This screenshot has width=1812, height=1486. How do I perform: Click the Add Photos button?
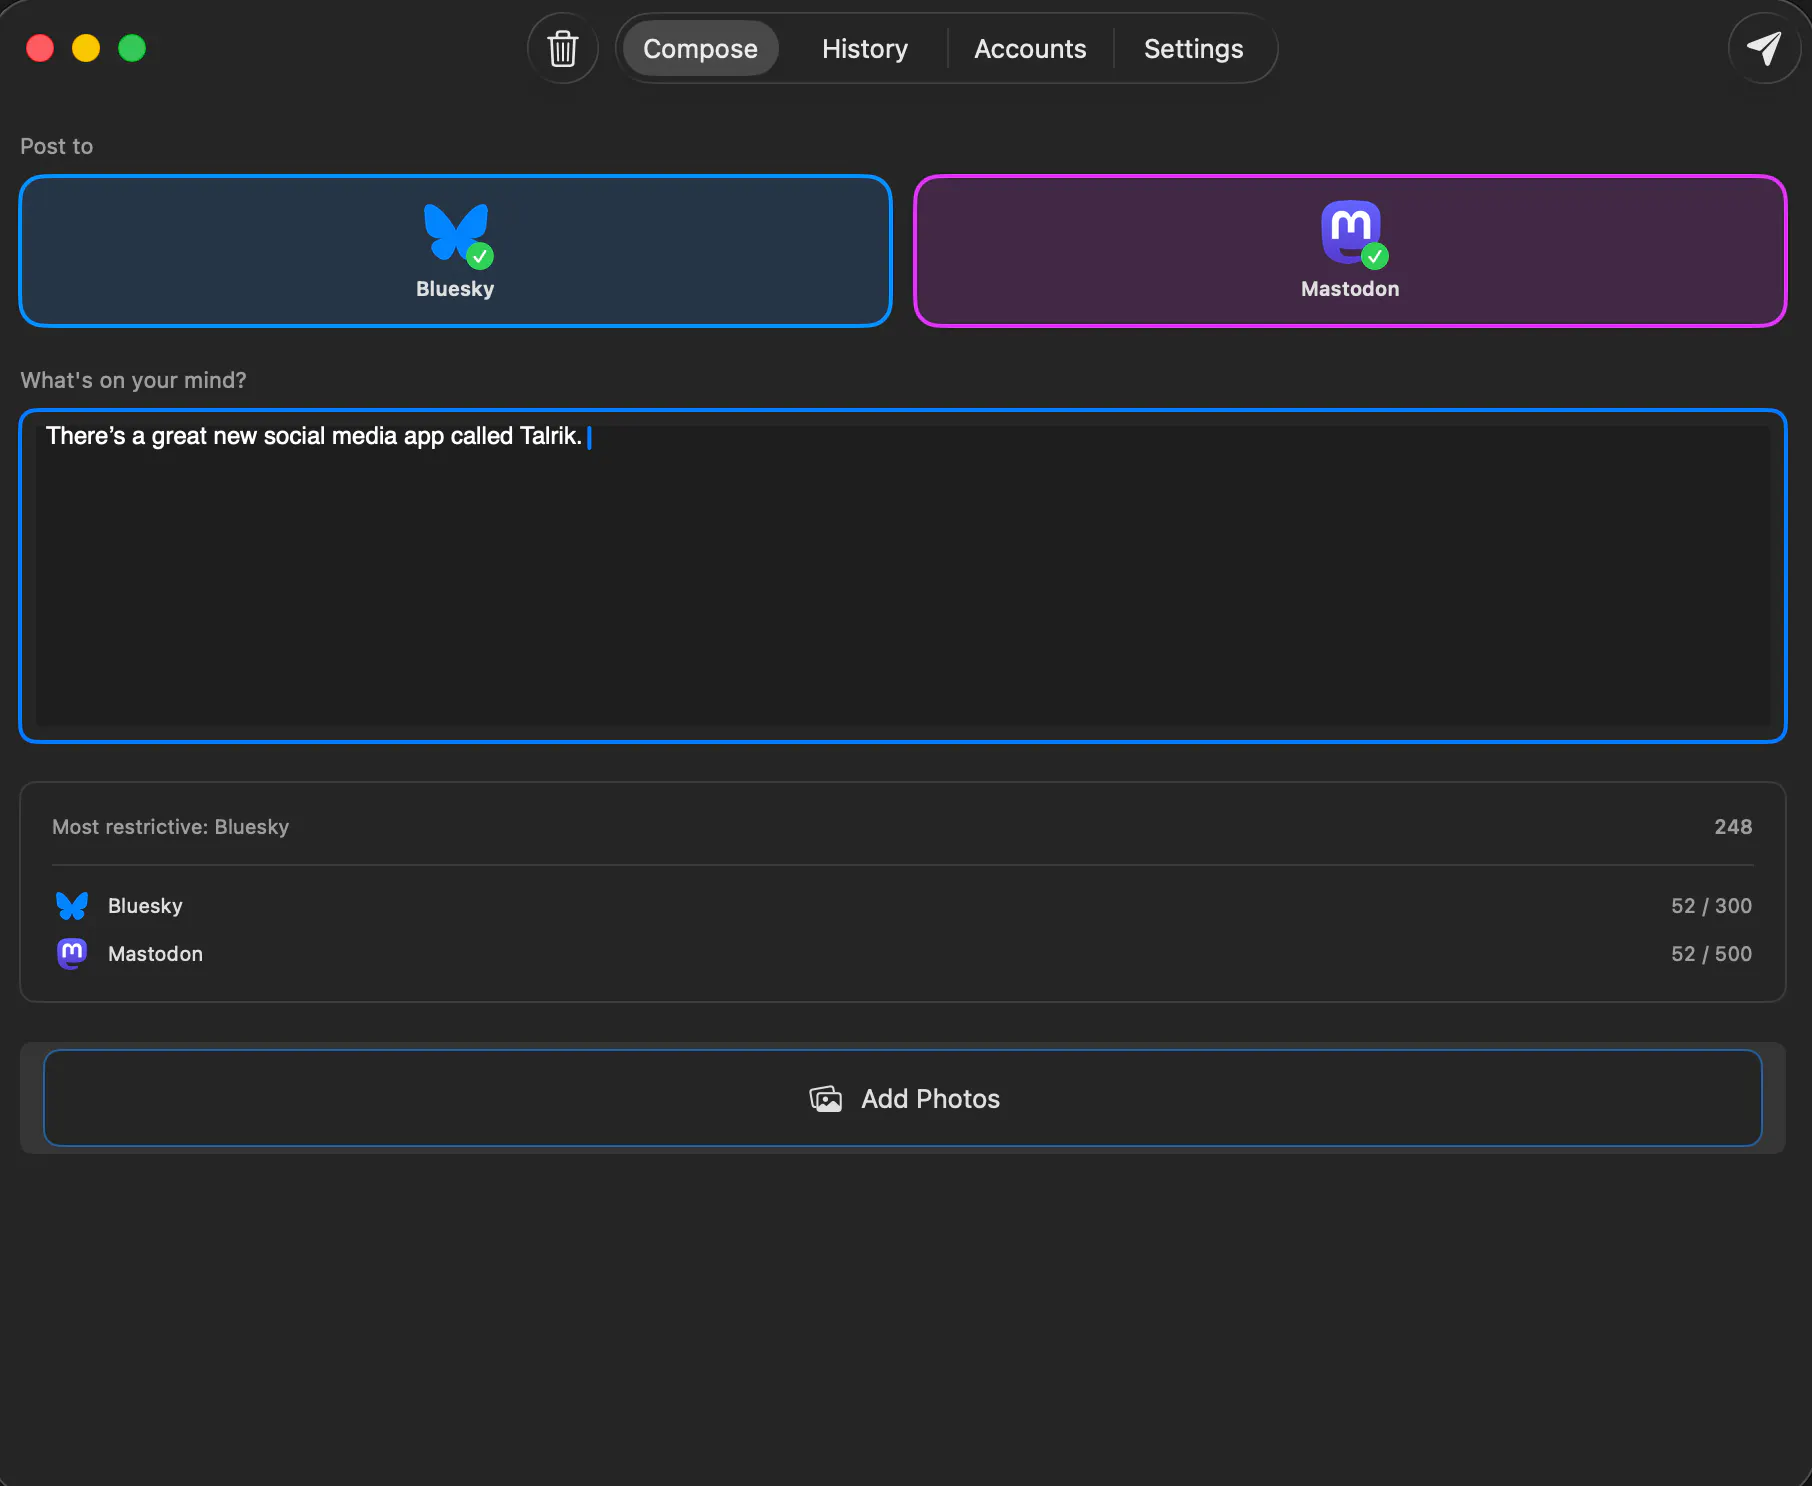tap(903, 1098)
